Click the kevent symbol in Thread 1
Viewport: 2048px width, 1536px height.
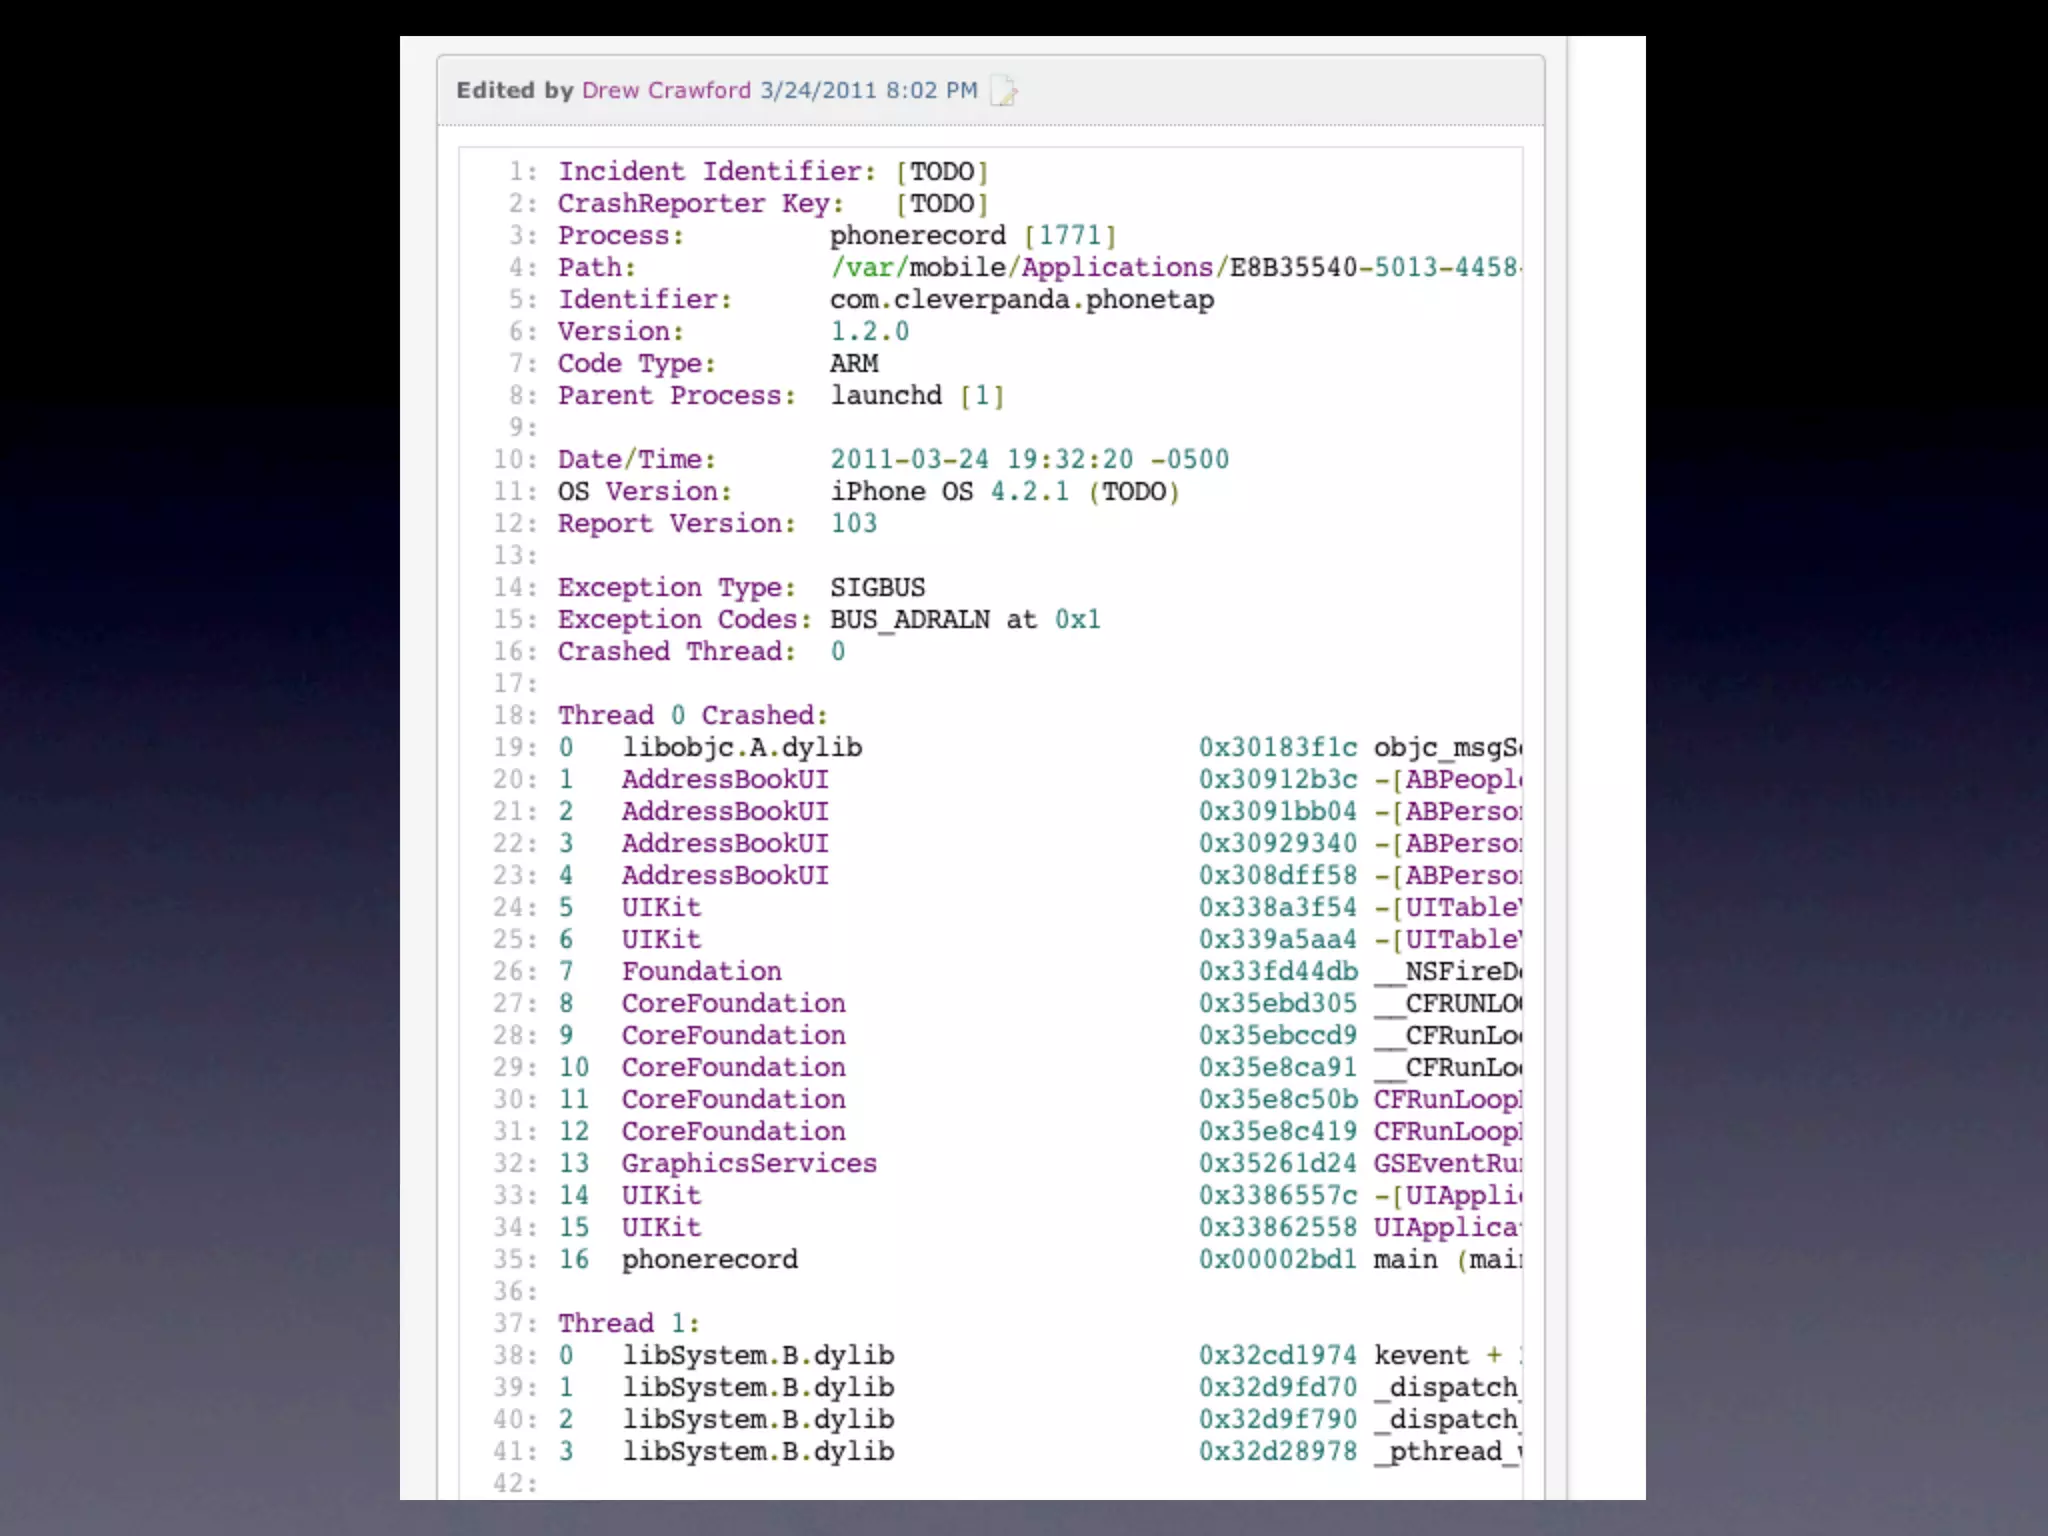point(1420,1355)
